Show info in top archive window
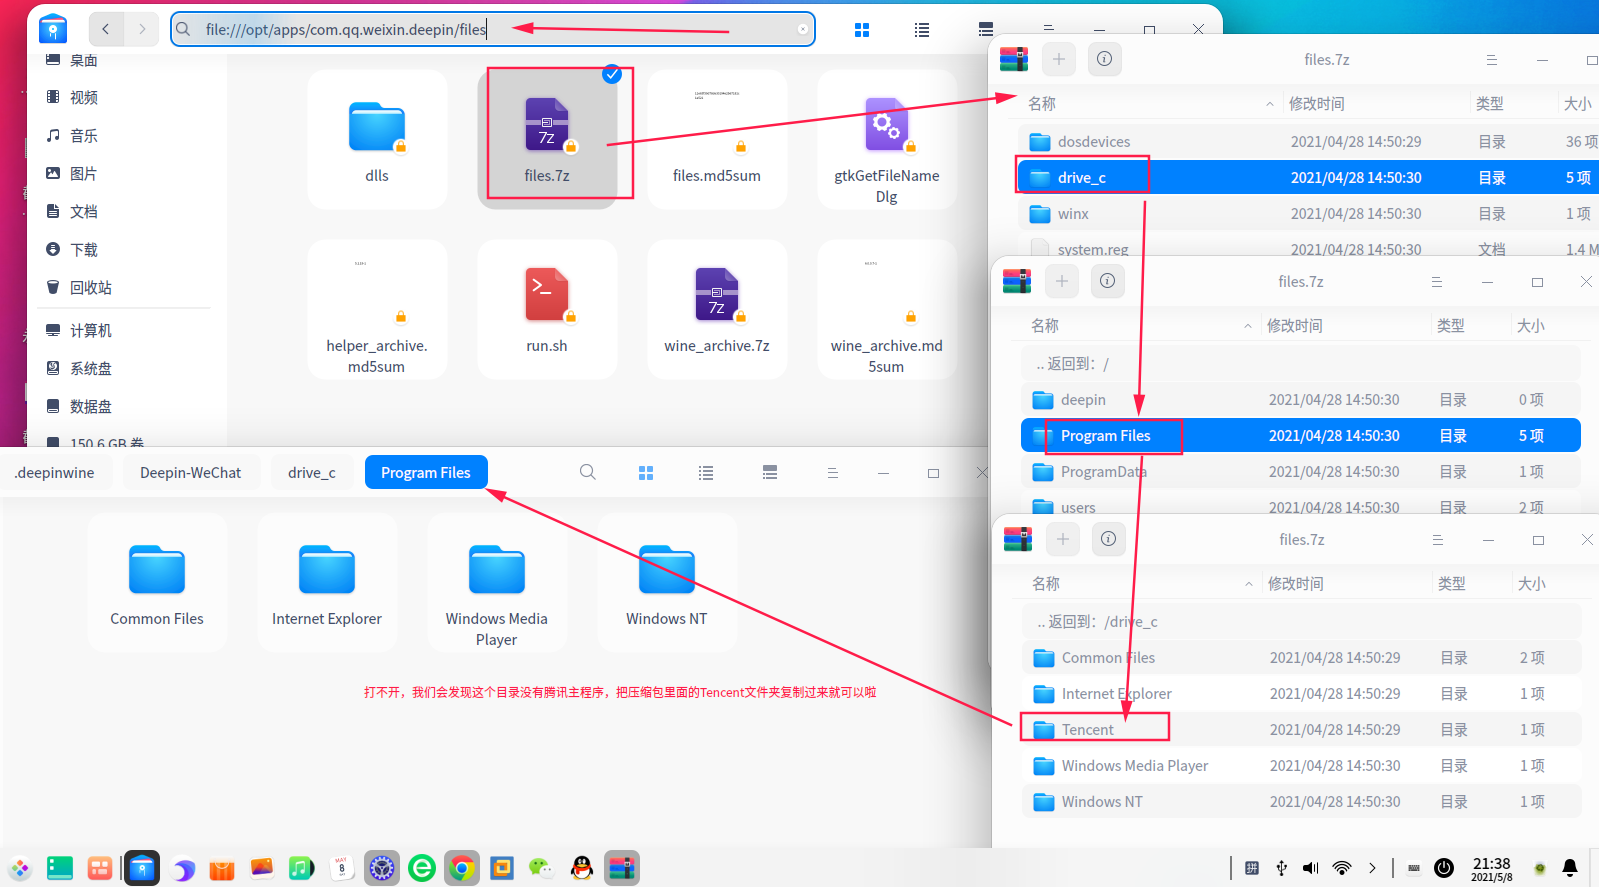The height and width of the screenshot is (887, 1599). coord(1105,59)
